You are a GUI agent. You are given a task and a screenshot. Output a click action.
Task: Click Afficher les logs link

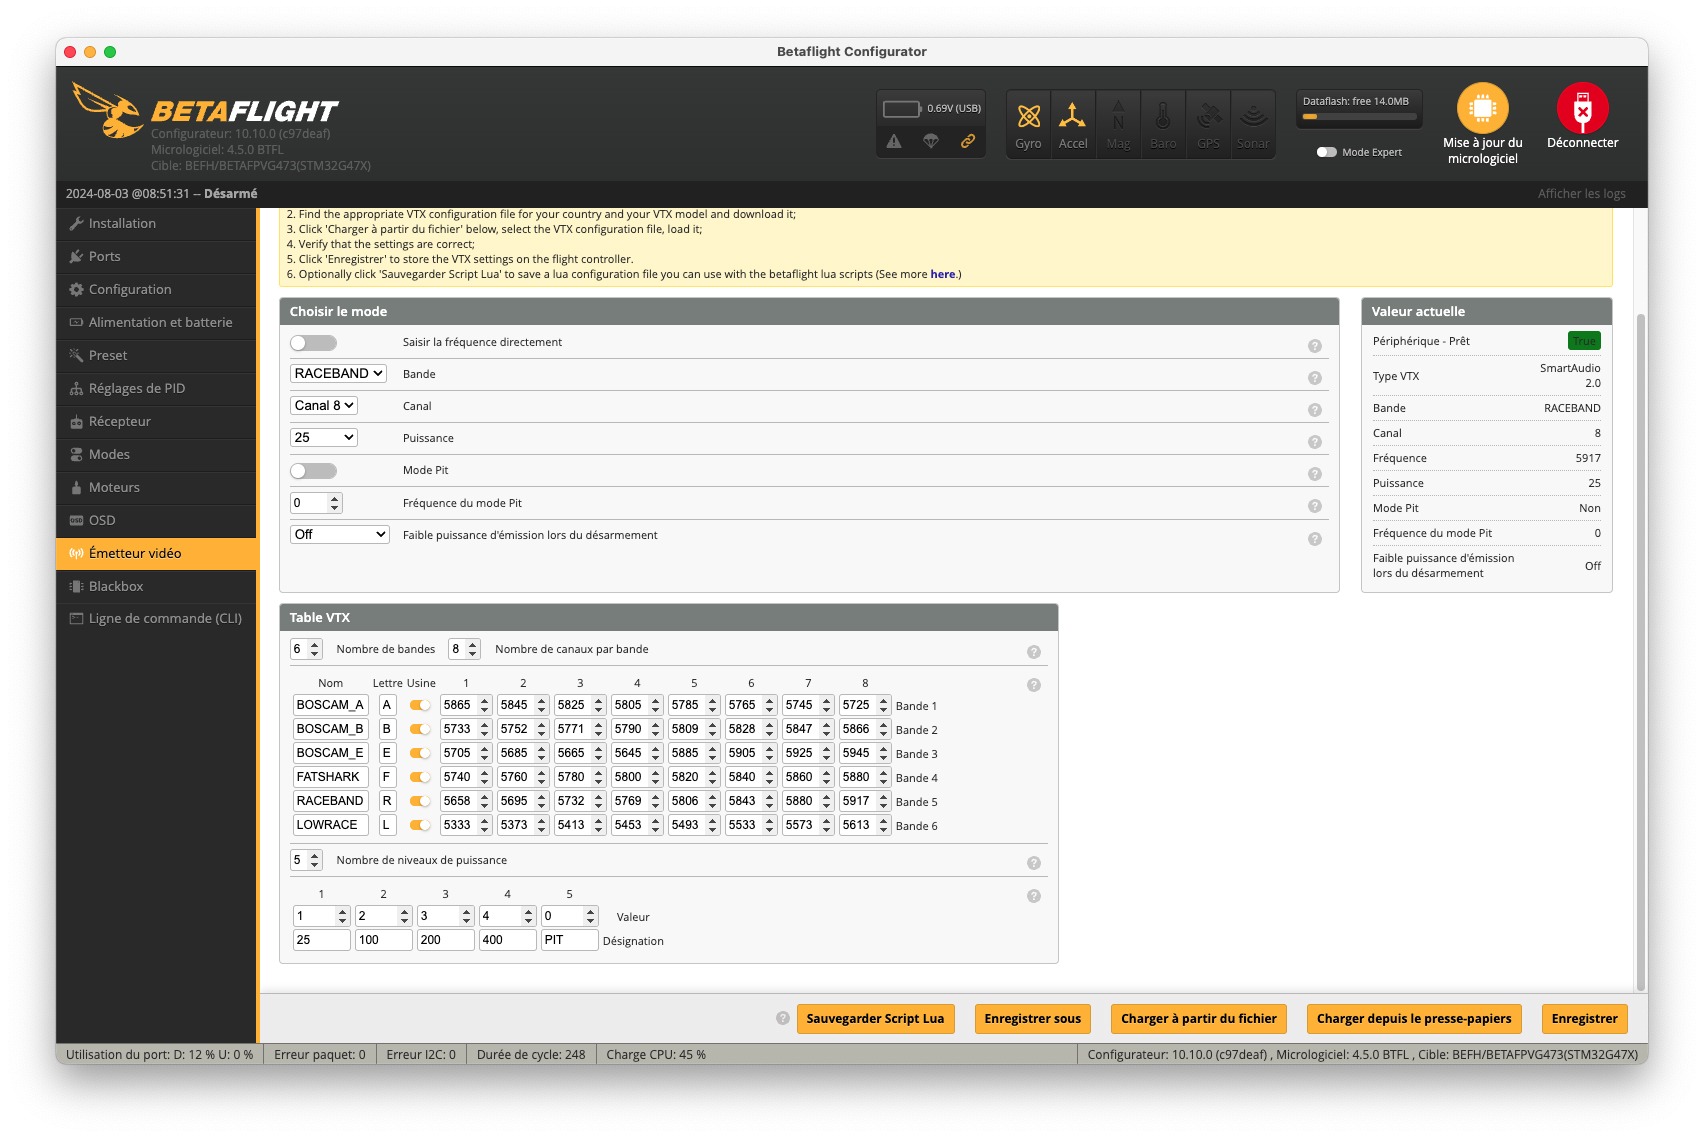pos(1581,194)
